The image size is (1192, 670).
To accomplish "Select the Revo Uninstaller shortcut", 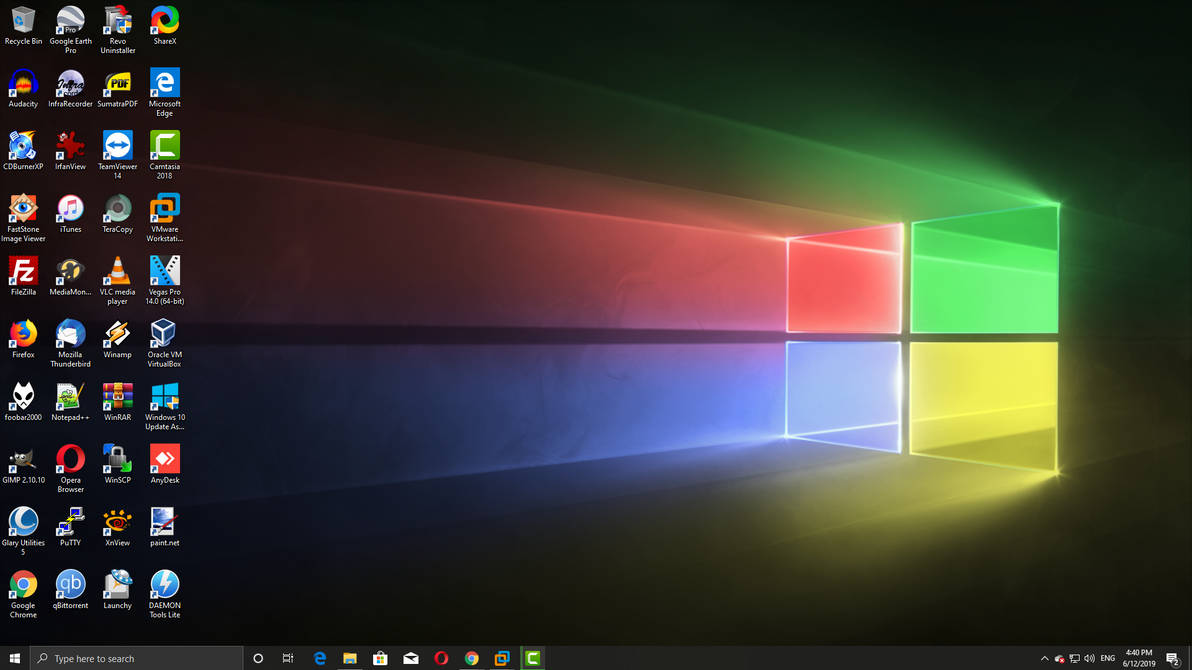I will point(118,30).
